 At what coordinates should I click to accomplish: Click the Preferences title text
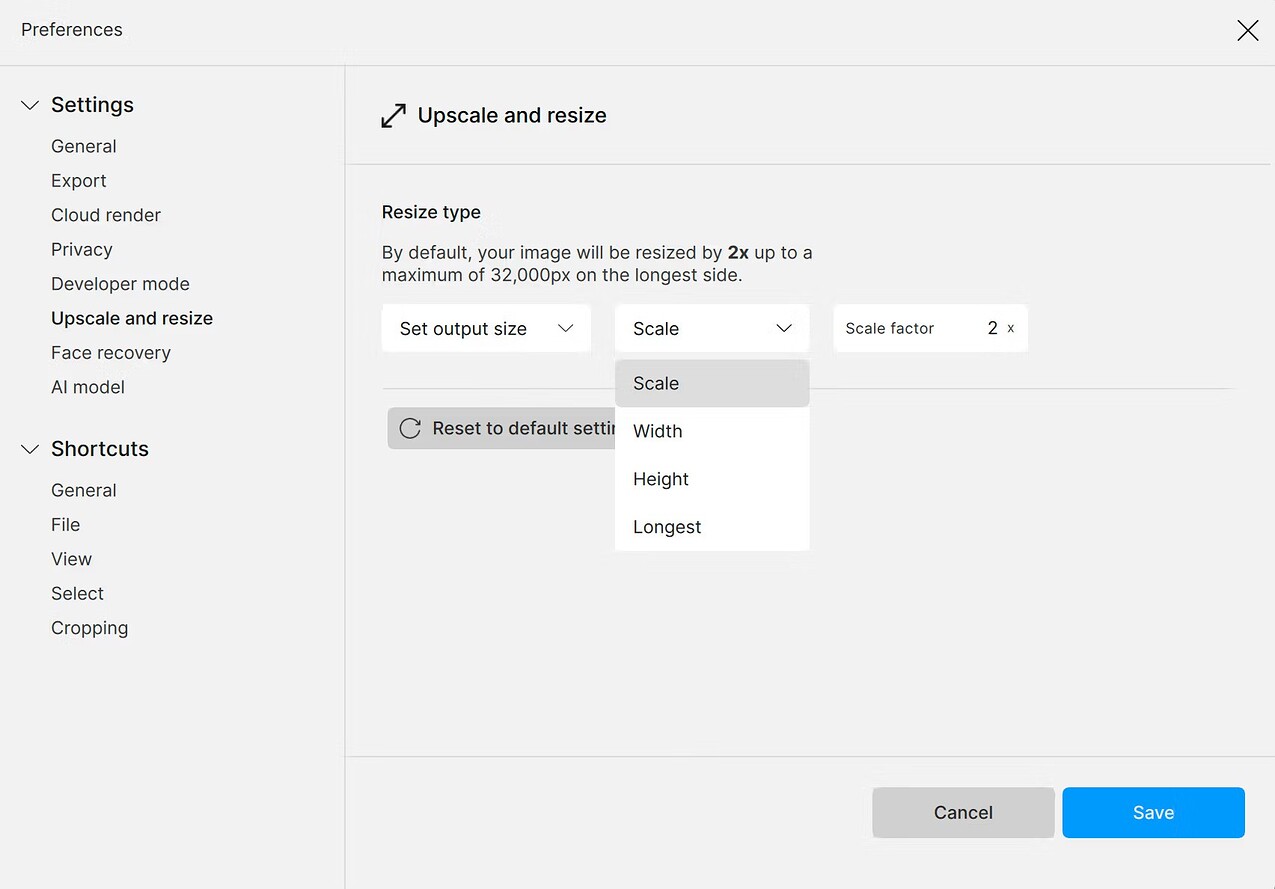coord(72,30)
